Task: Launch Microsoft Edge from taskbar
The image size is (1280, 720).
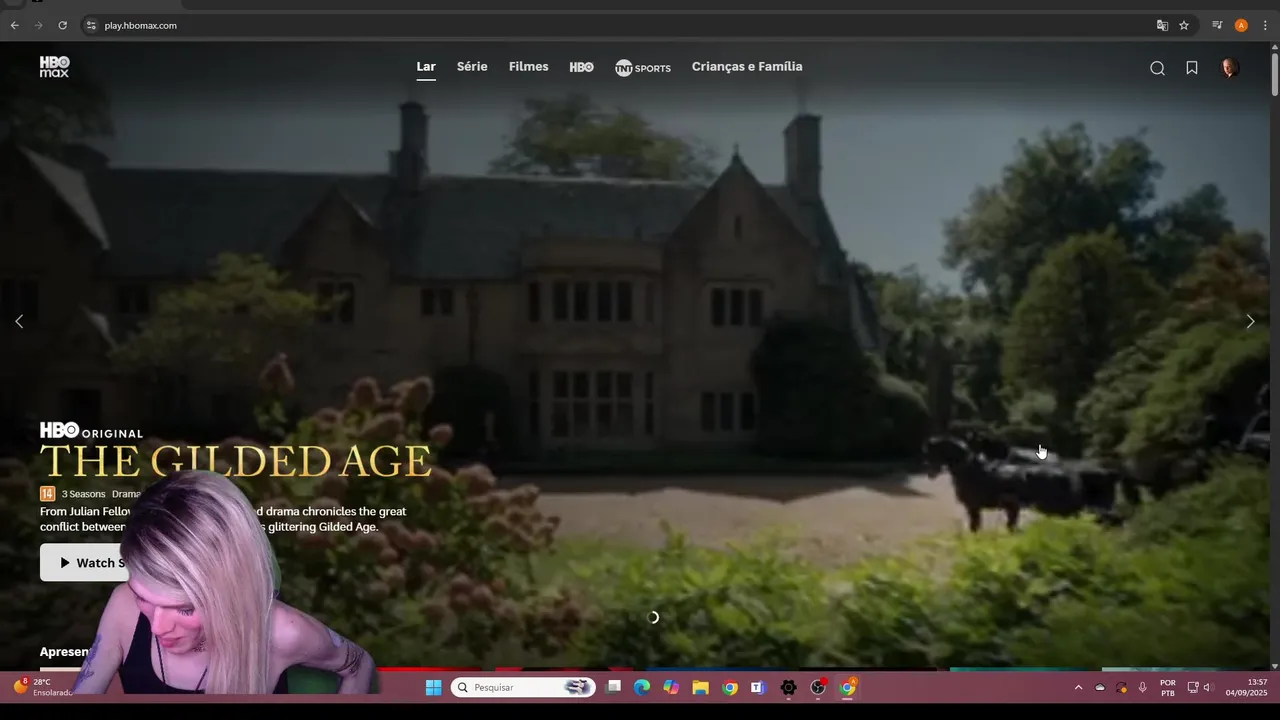Action: coord(642,687)
